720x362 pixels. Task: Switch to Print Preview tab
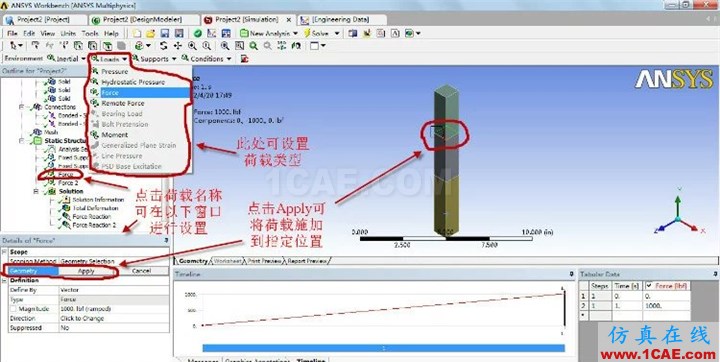[264, 261]
